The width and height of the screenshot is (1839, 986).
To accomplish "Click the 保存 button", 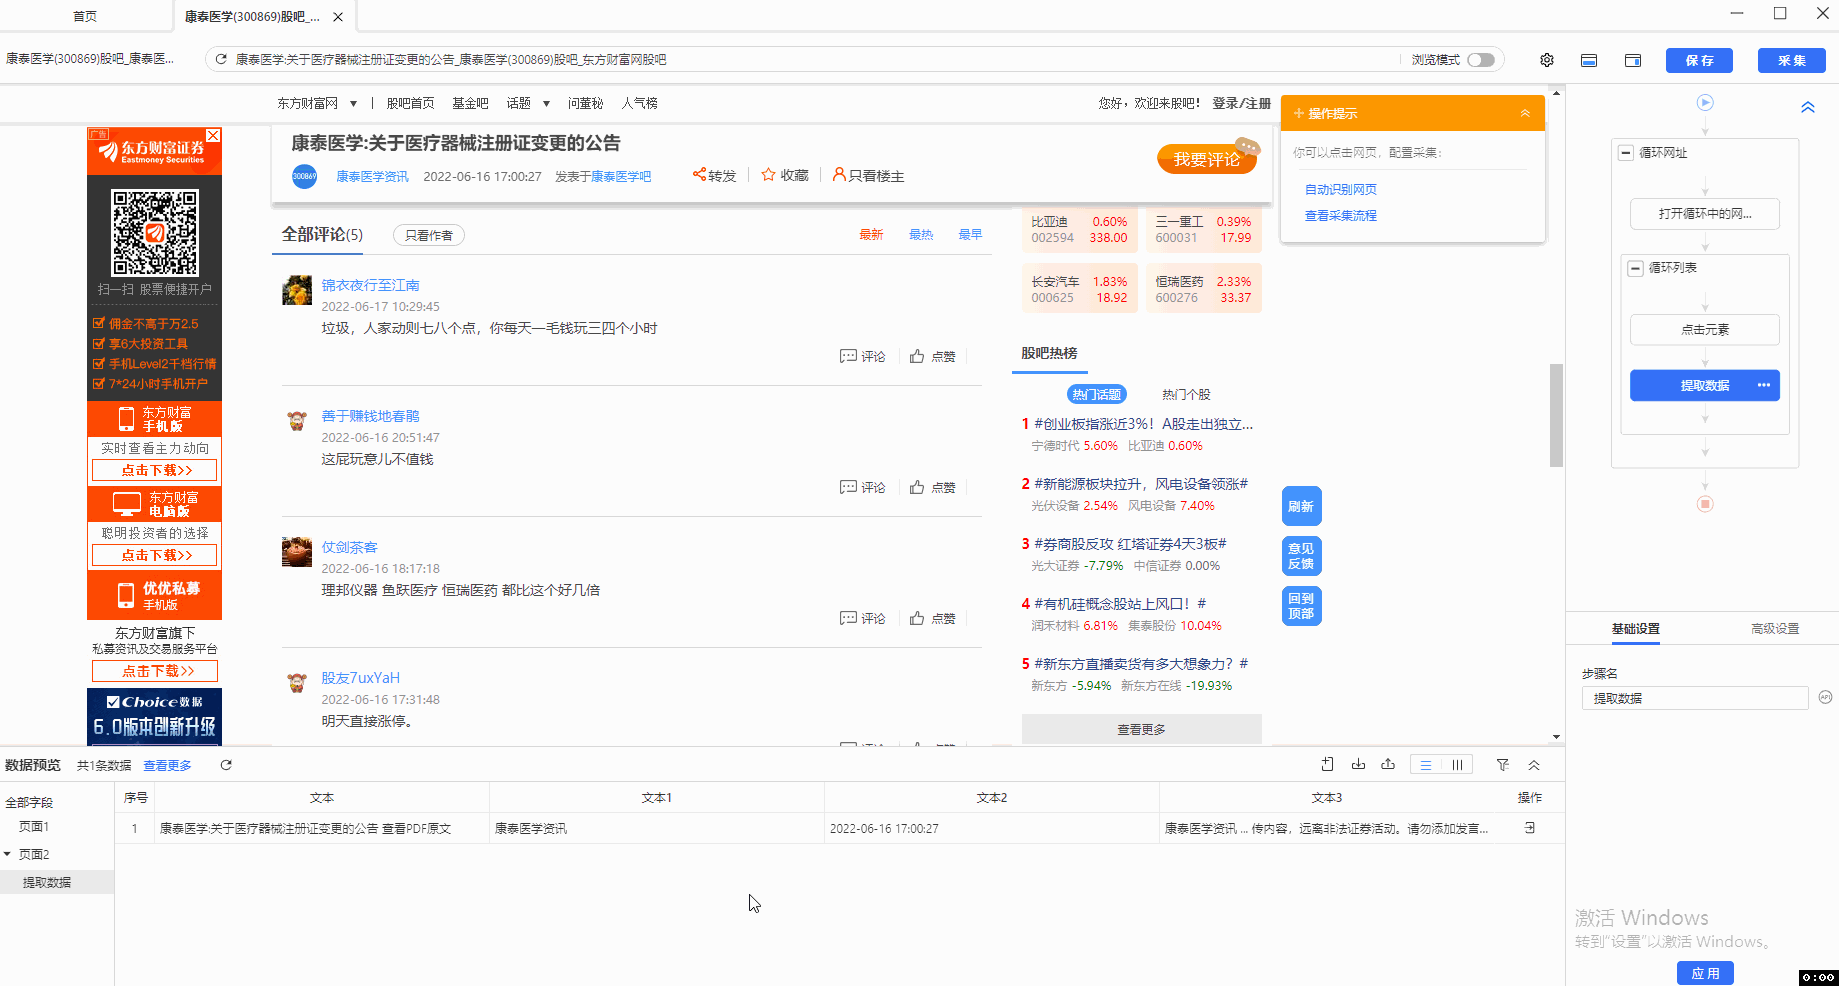I will pos(1699,60).
